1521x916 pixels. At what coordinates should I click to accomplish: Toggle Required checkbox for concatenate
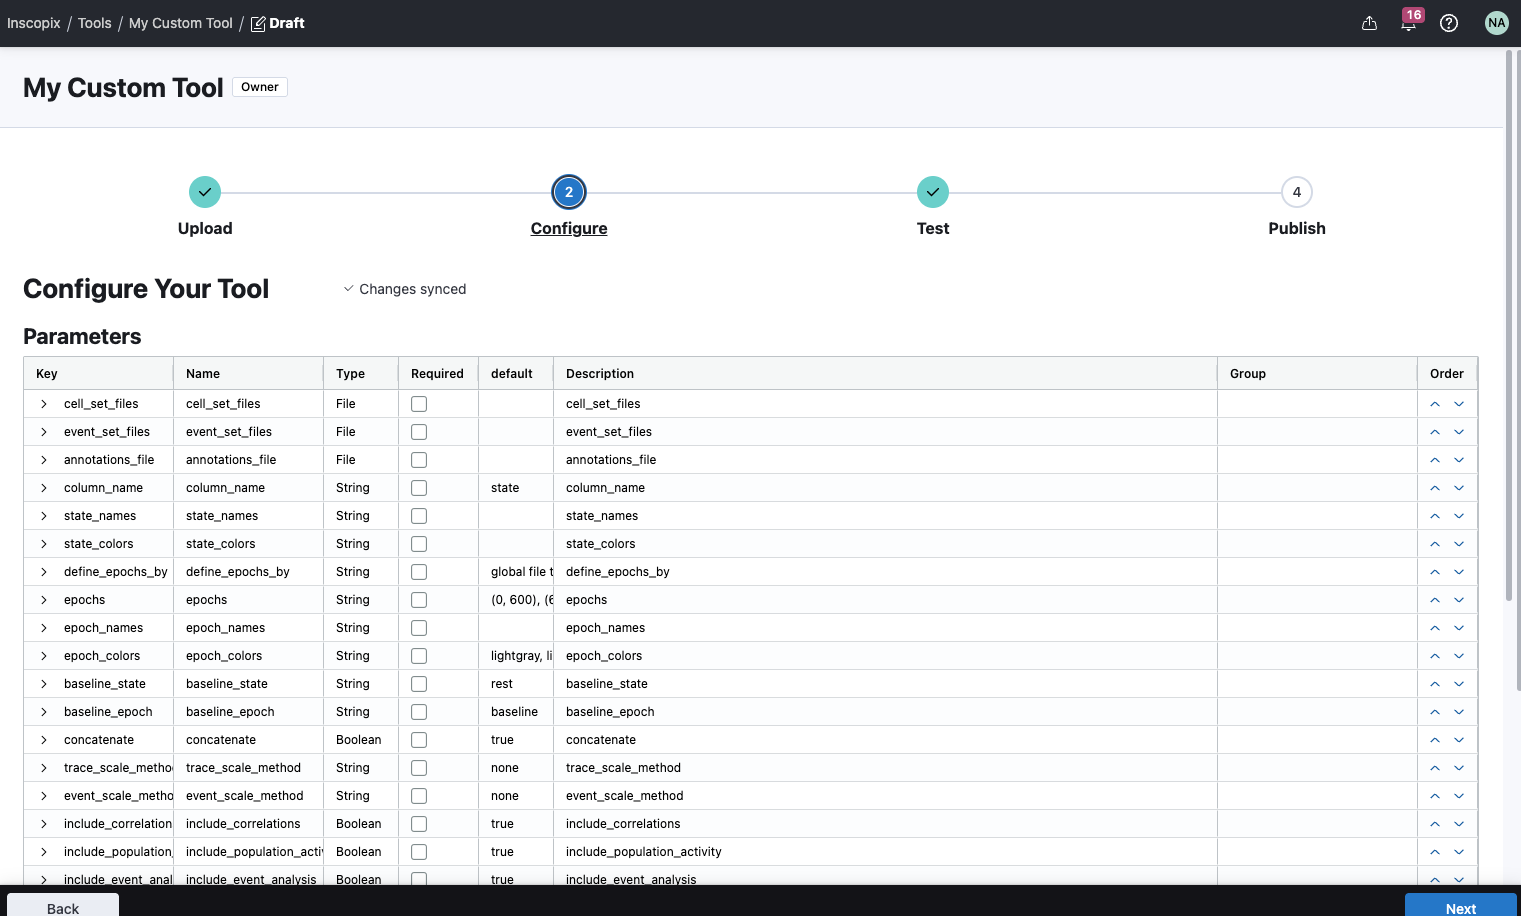pyautogui.click(x=419, y=740)
